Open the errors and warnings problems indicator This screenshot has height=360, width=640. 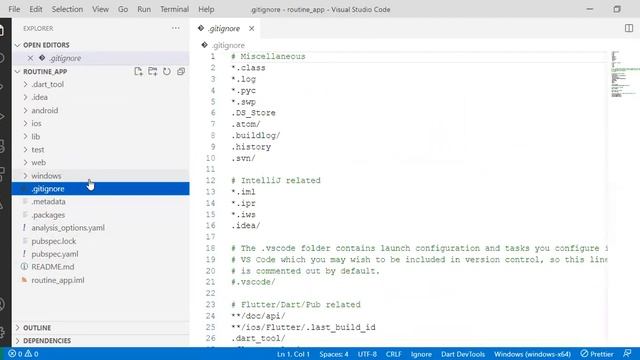[23, 354]
